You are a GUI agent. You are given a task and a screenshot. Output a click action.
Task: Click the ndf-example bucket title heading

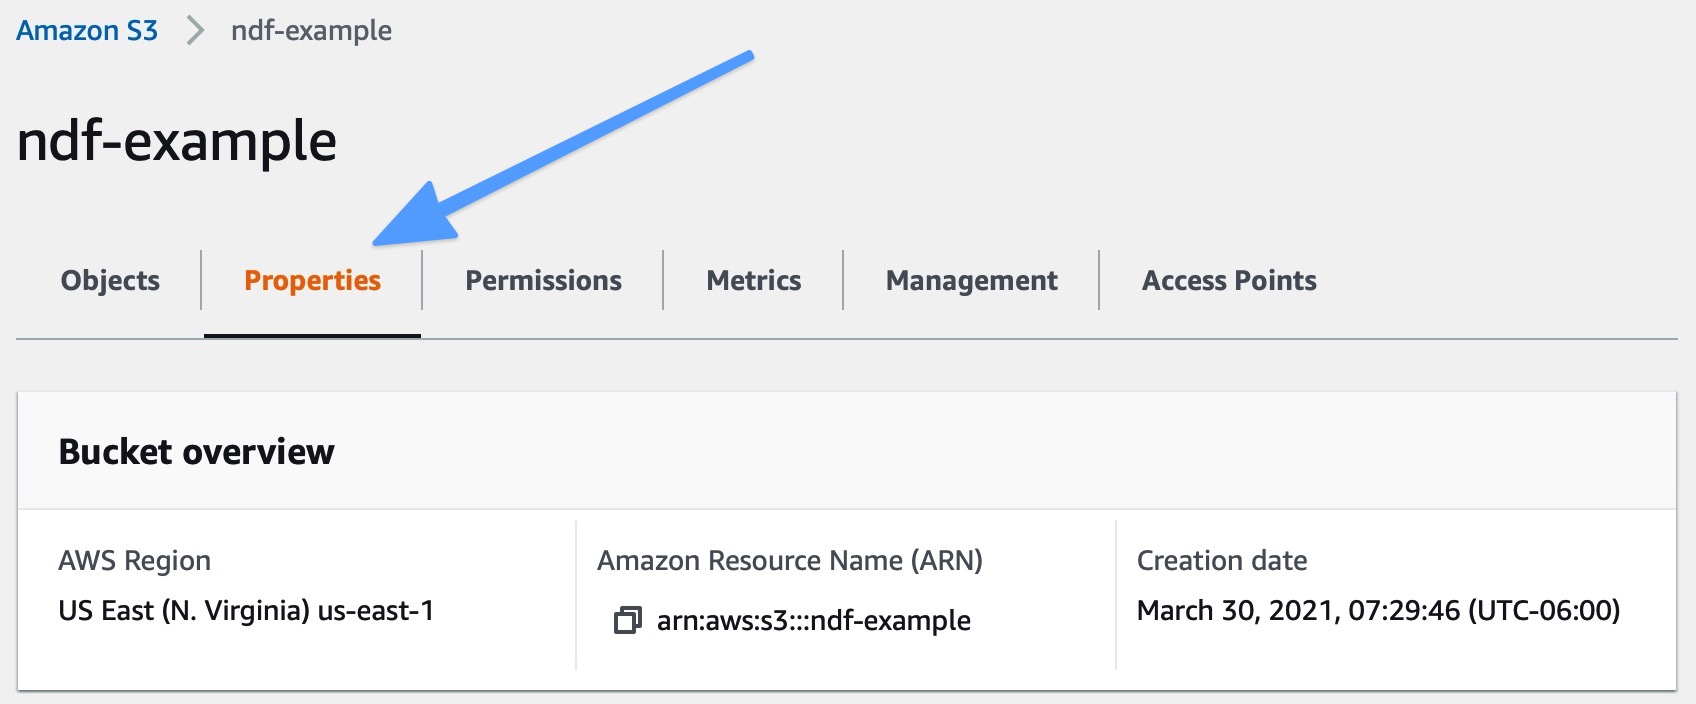coord(177,141)
